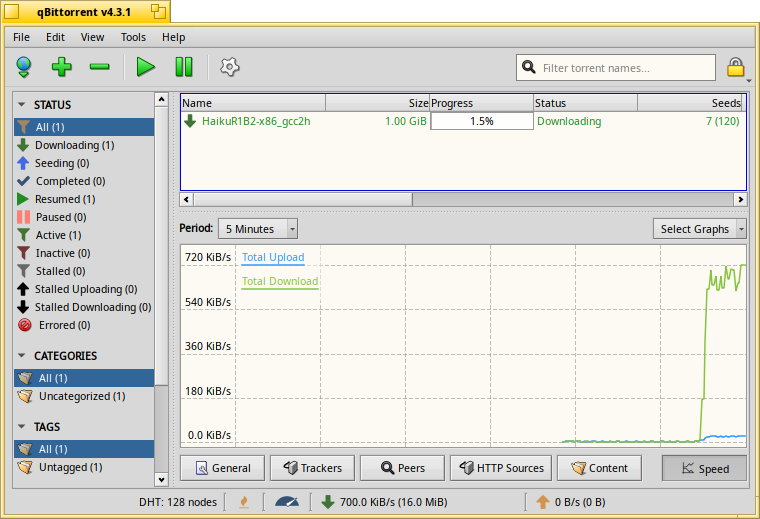The image size is (760, 519).
Task: Sort torrents by Progress column header
Action: [x=481, y=103]
